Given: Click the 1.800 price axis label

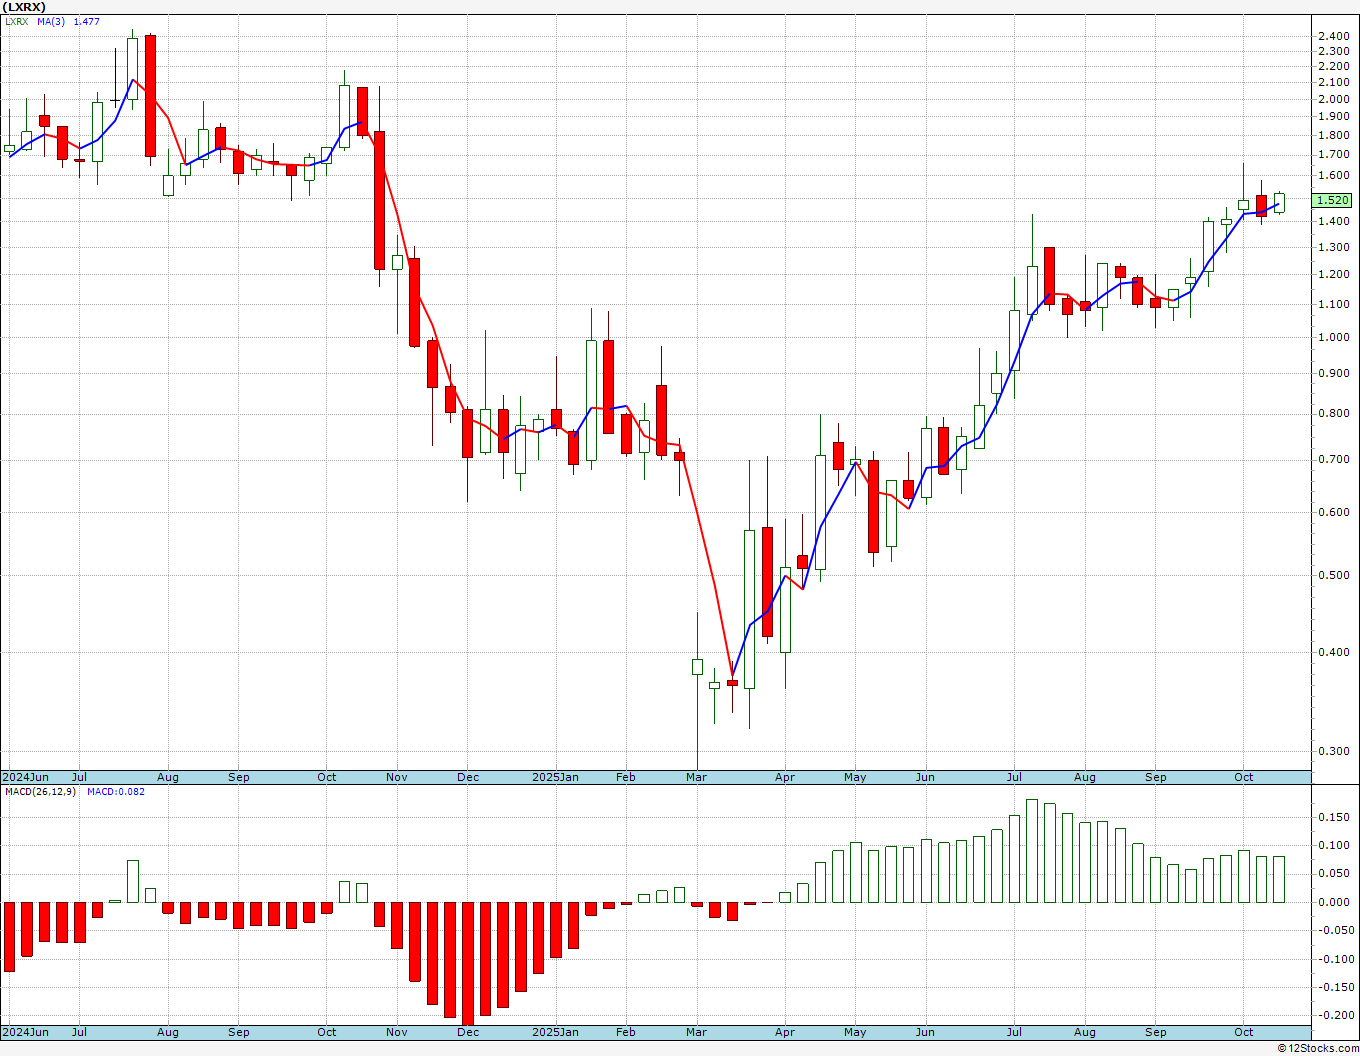Looking at the screenshot, I should pyautogui.click(x=1333, y=135).
